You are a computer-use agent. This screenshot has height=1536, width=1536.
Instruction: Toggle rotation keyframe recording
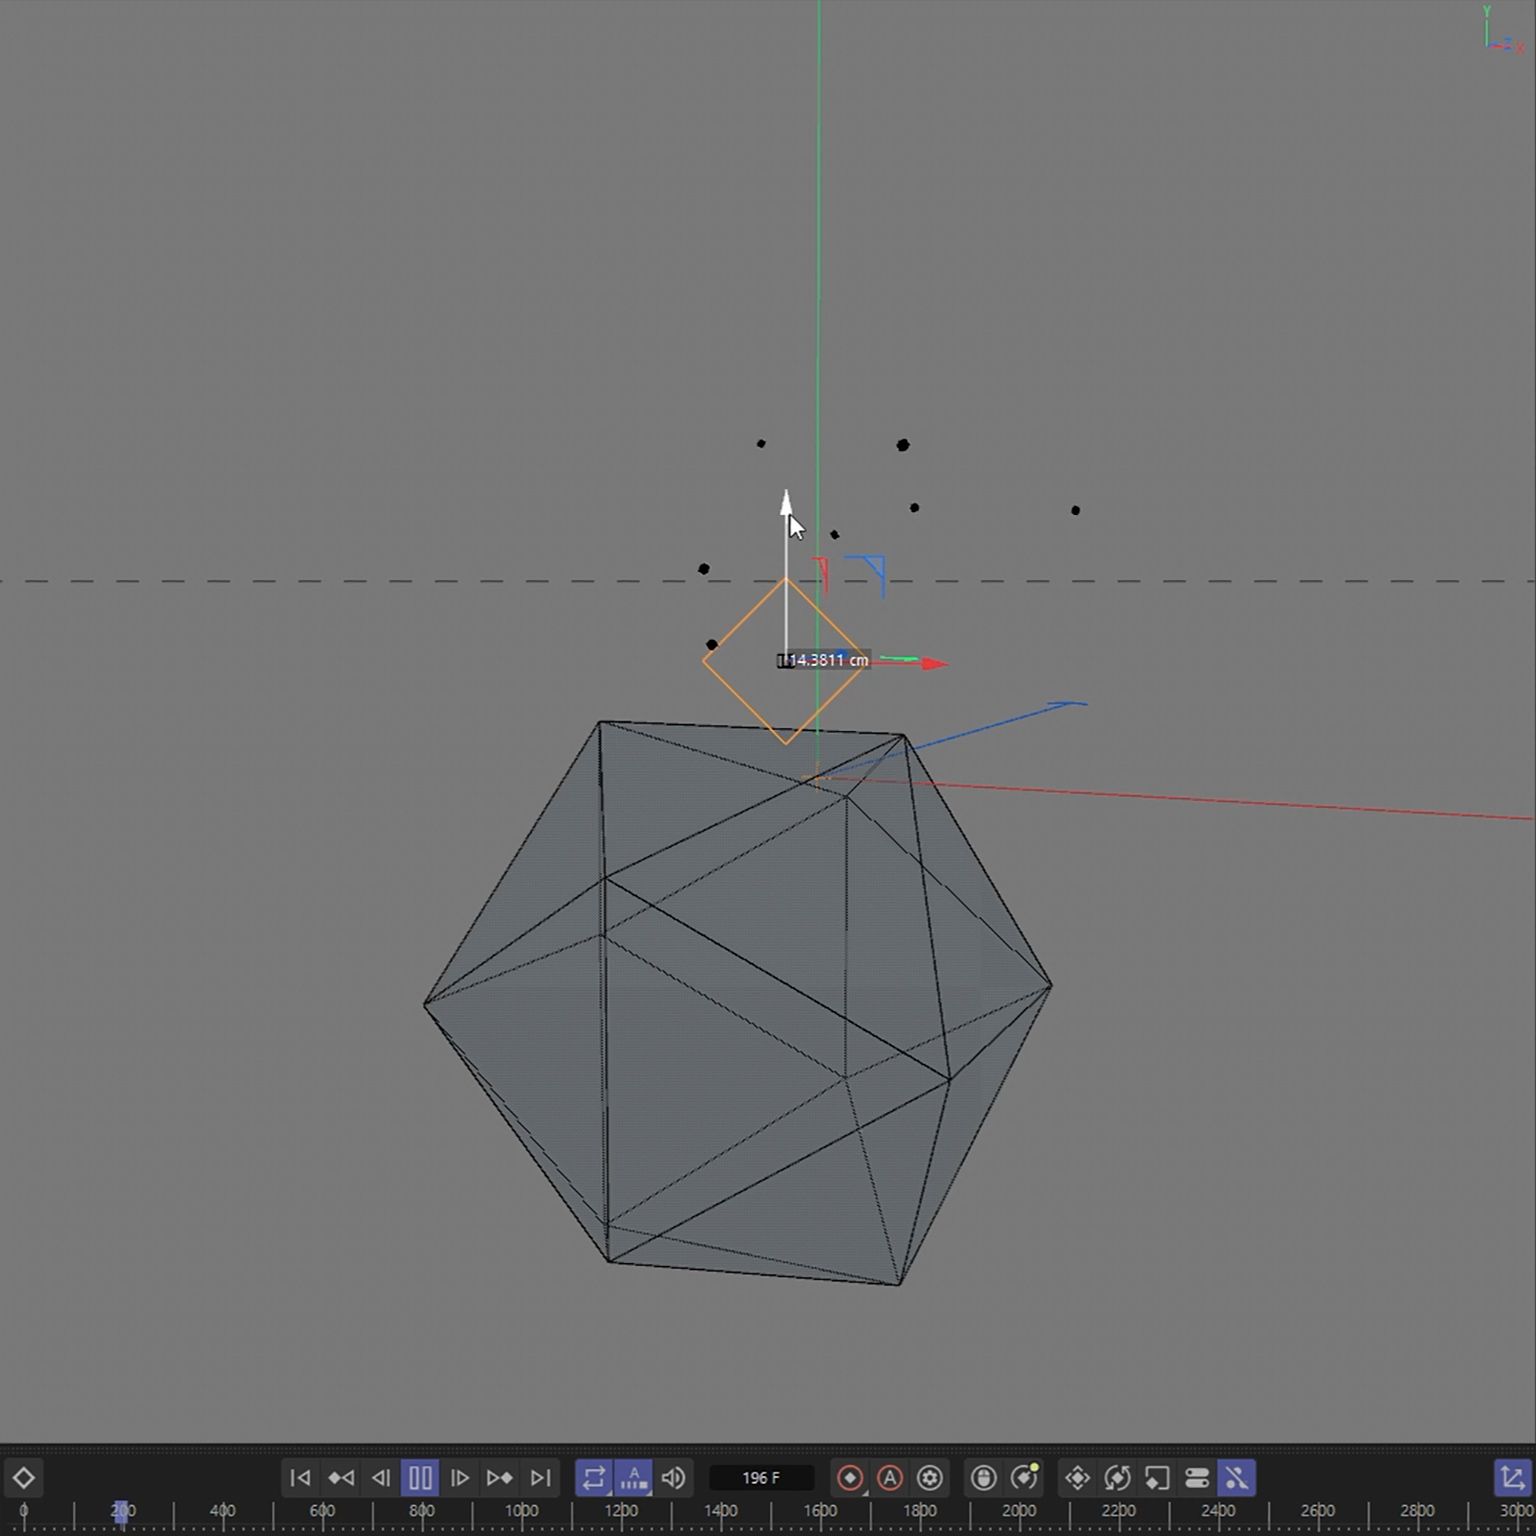tap(1117, 1478)
